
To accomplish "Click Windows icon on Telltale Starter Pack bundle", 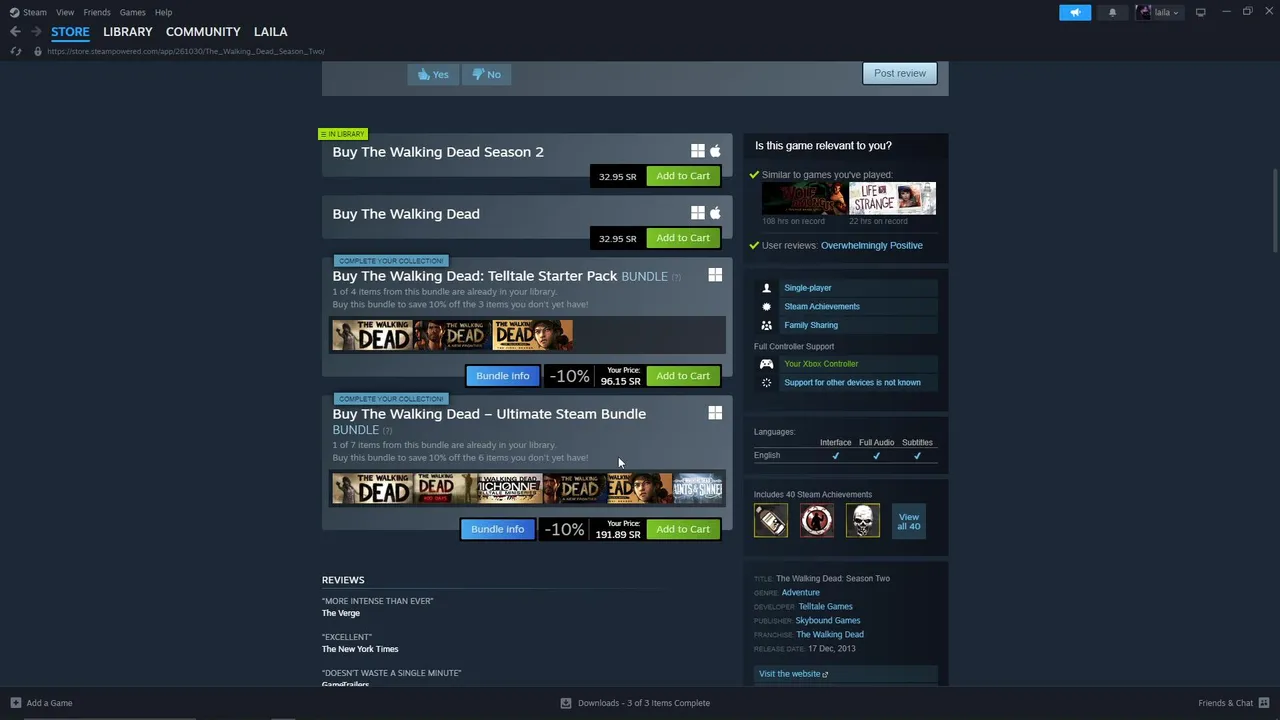I will 715,275.
